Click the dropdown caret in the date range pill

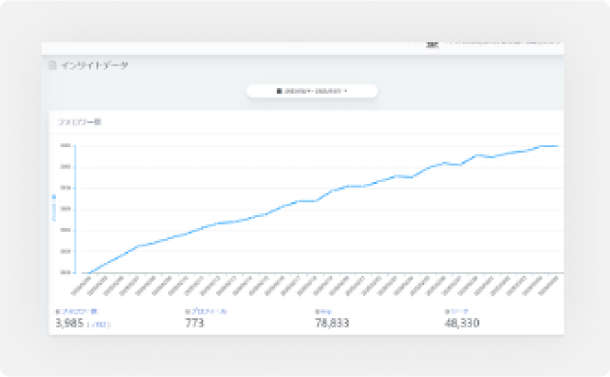coord(345,91)
